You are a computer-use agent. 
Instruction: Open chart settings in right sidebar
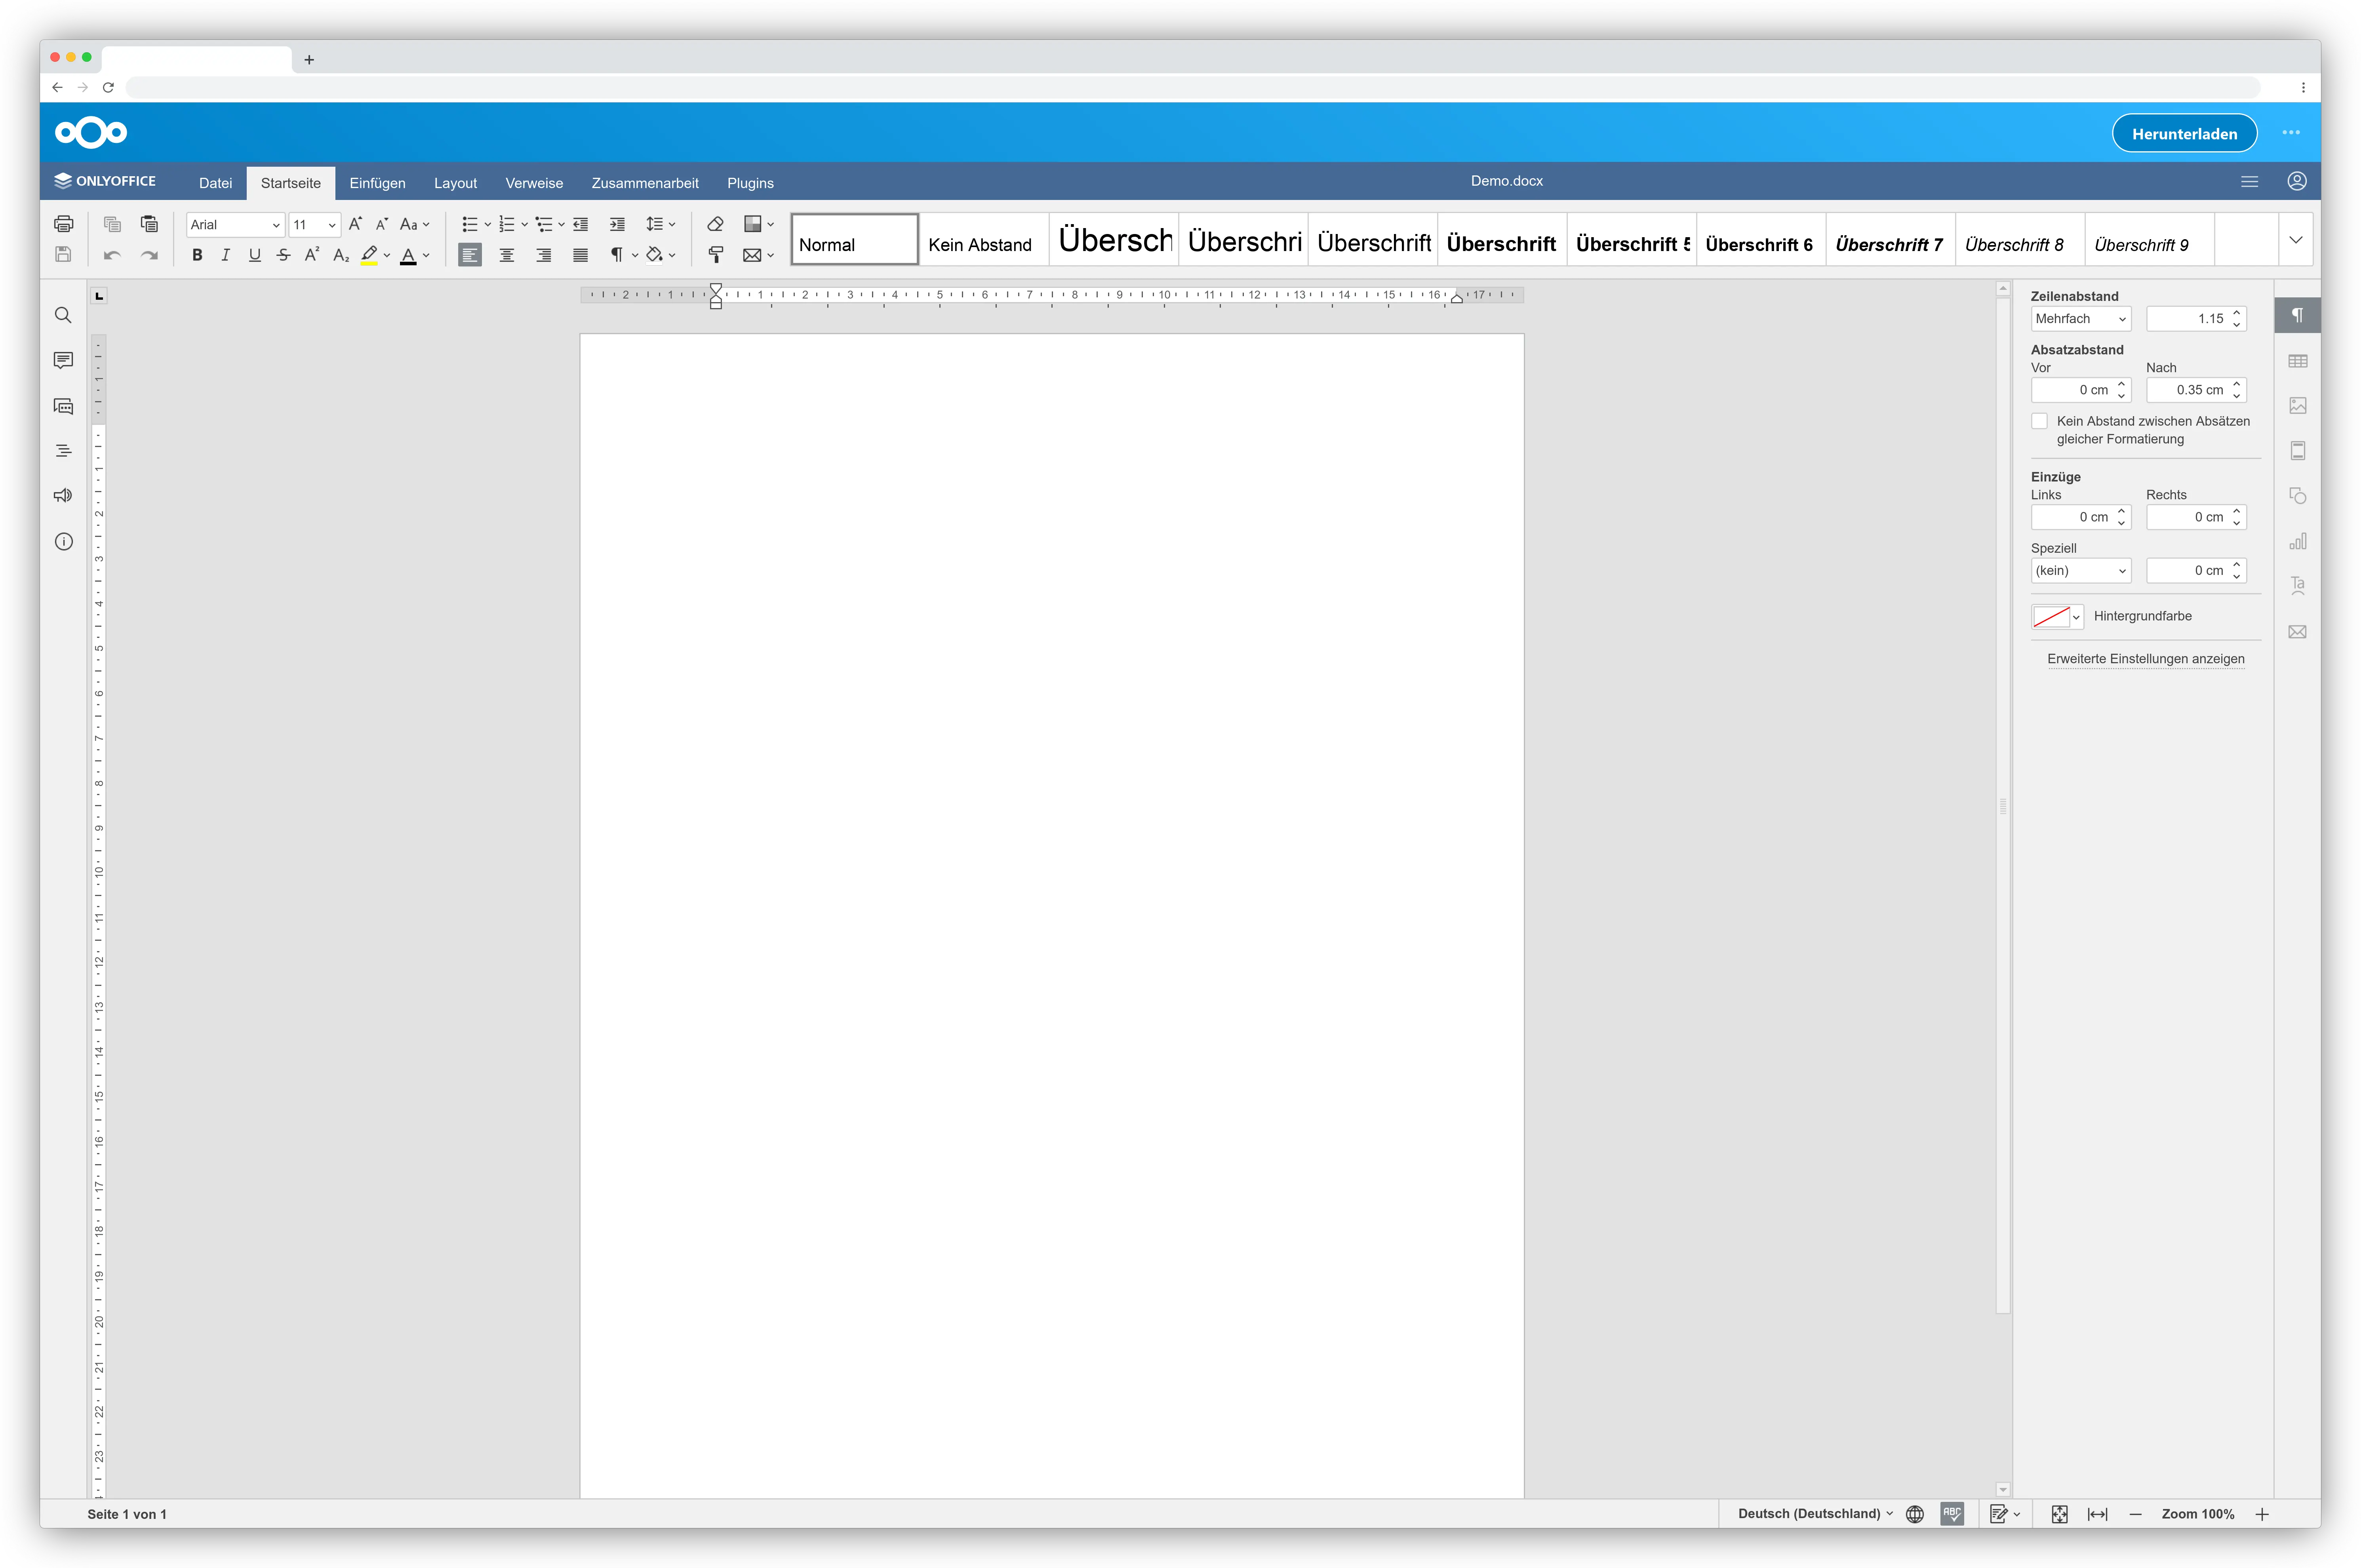click(2298, 541)
